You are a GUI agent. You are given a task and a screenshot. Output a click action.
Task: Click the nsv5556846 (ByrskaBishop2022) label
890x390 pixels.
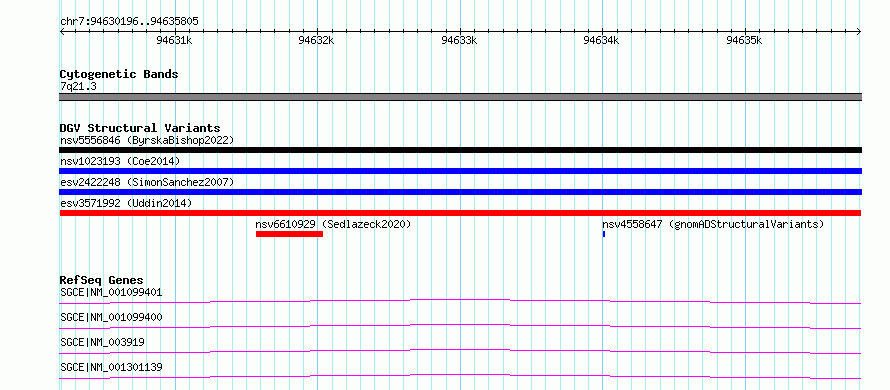click(x=147, y=140)
